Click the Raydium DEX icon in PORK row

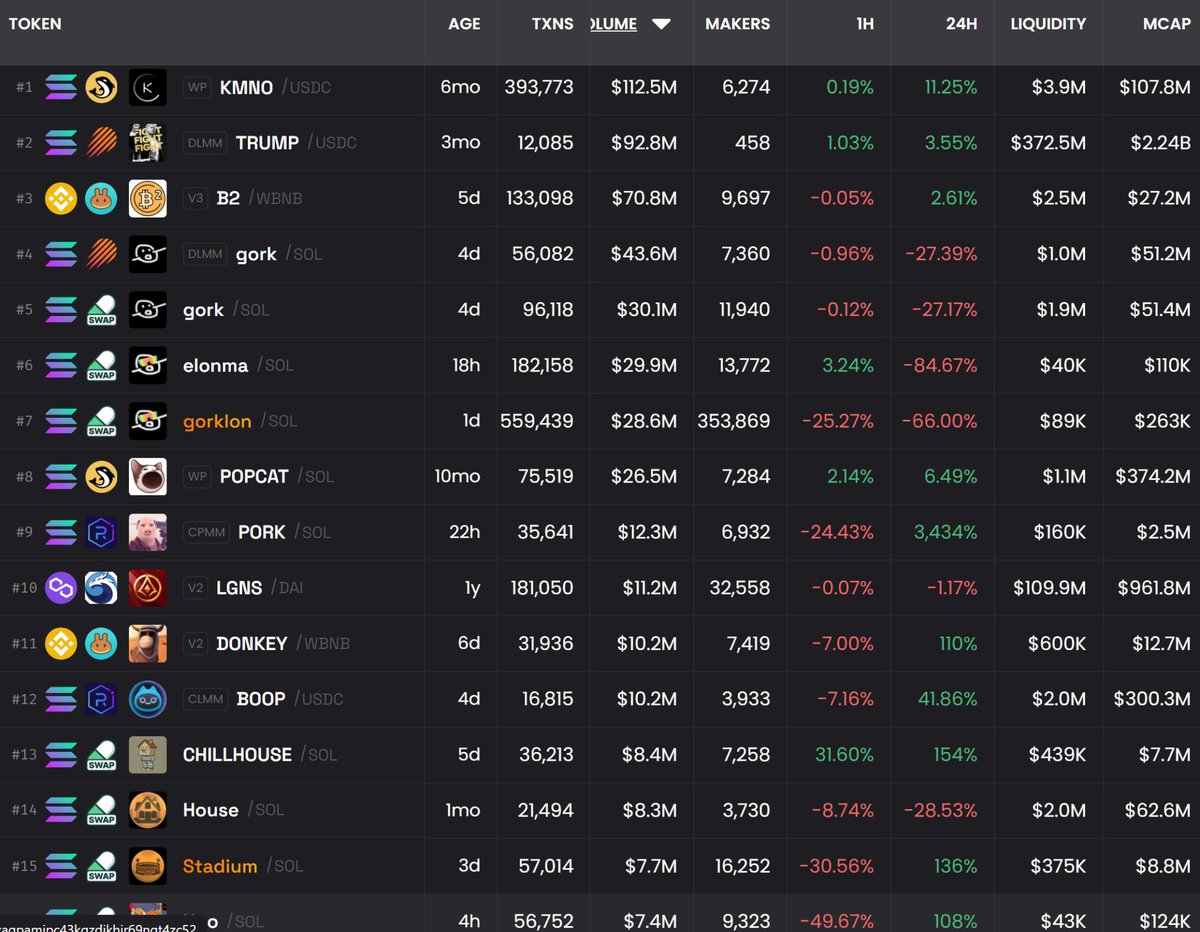tap(101, 532)
